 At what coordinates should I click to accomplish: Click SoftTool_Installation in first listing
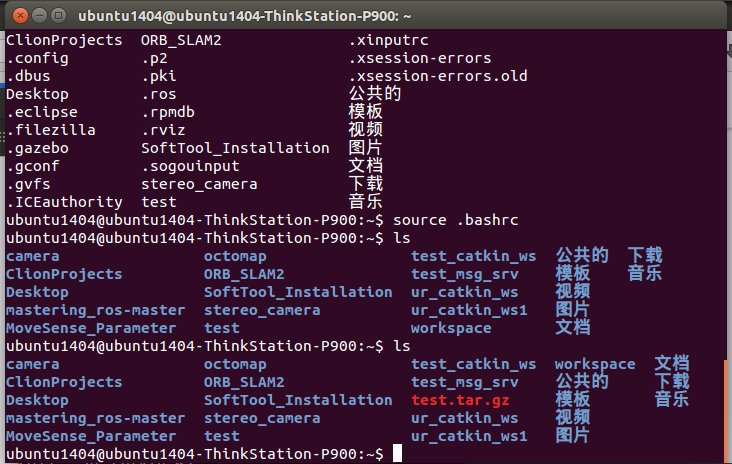235,148
